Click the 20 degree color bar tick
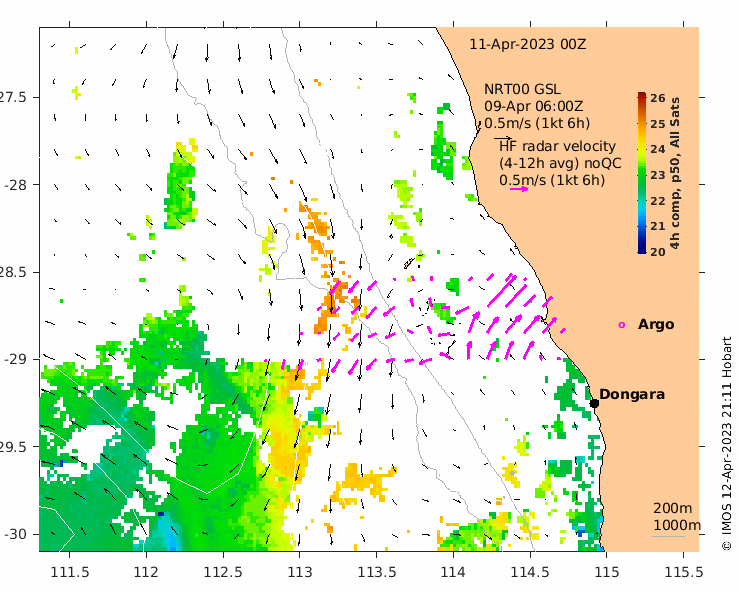Viewport: 740px width, 592px height. (x=657, y=252)
